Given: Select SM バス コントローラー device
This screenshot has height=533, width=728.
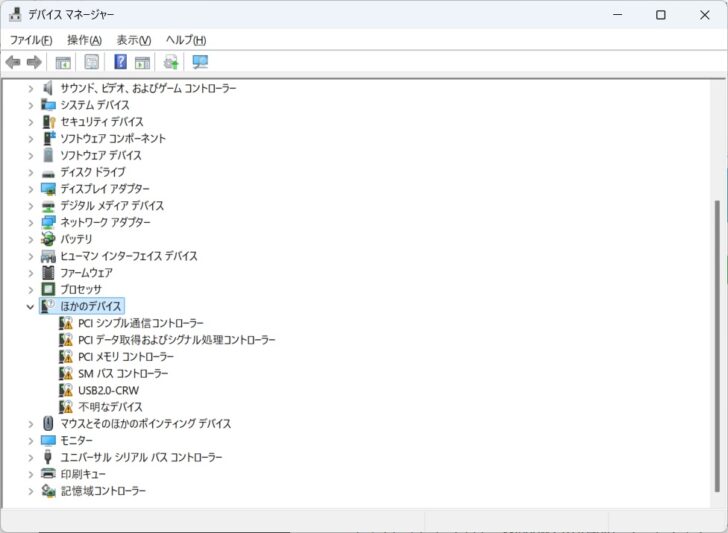Looking at the screenshot, I should point(123,373).
